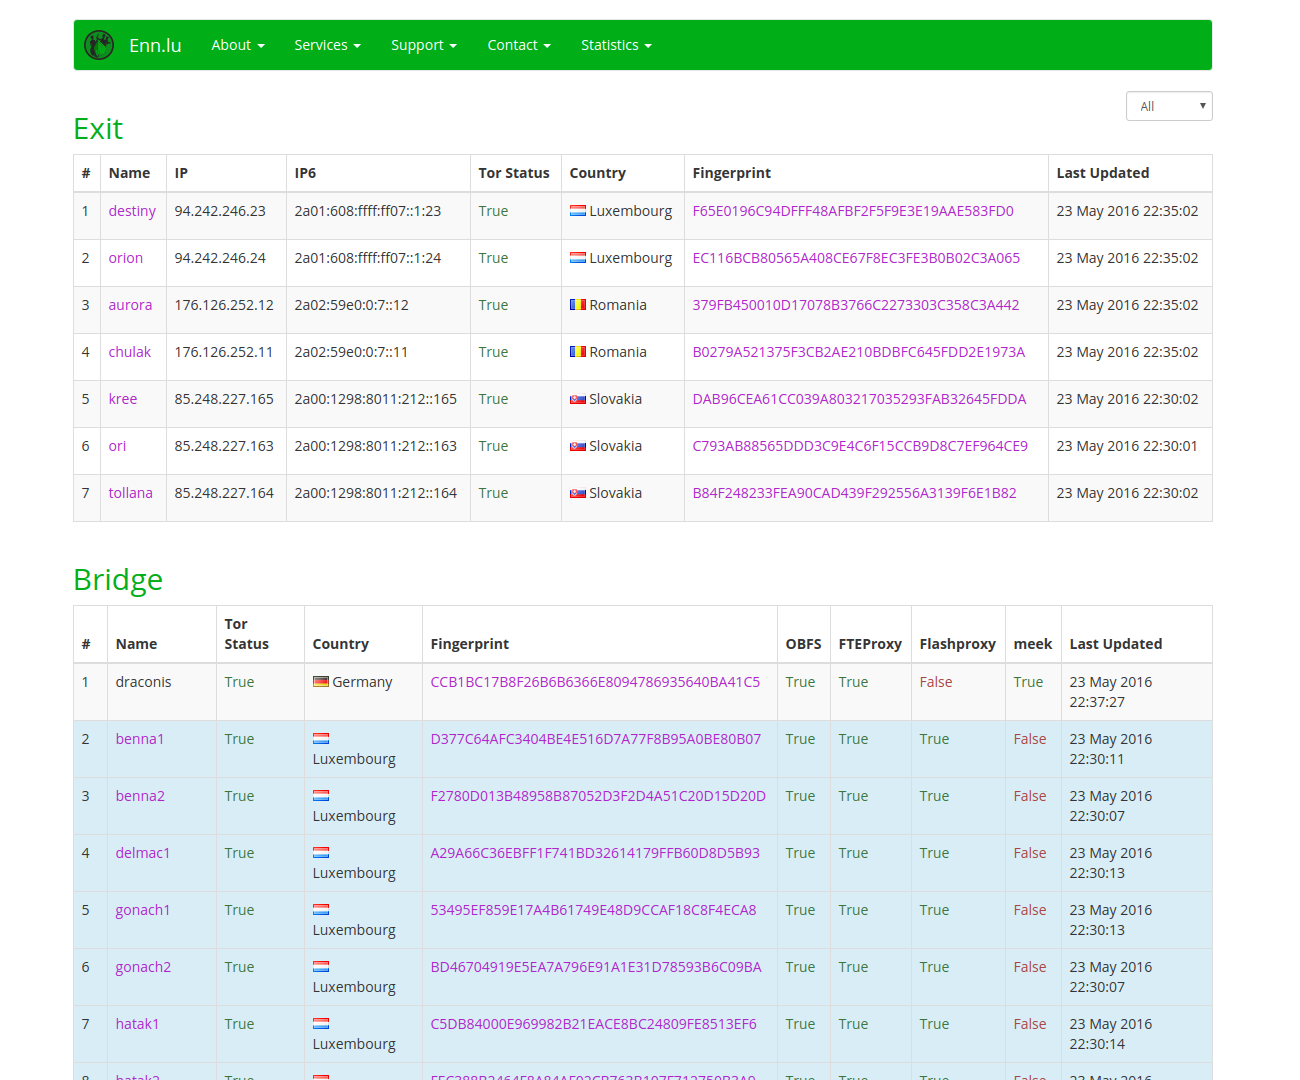The height and width of the screenshot is (1080, 1300).
Task: Click orion's fingerprint link
Action: (856, 258)
